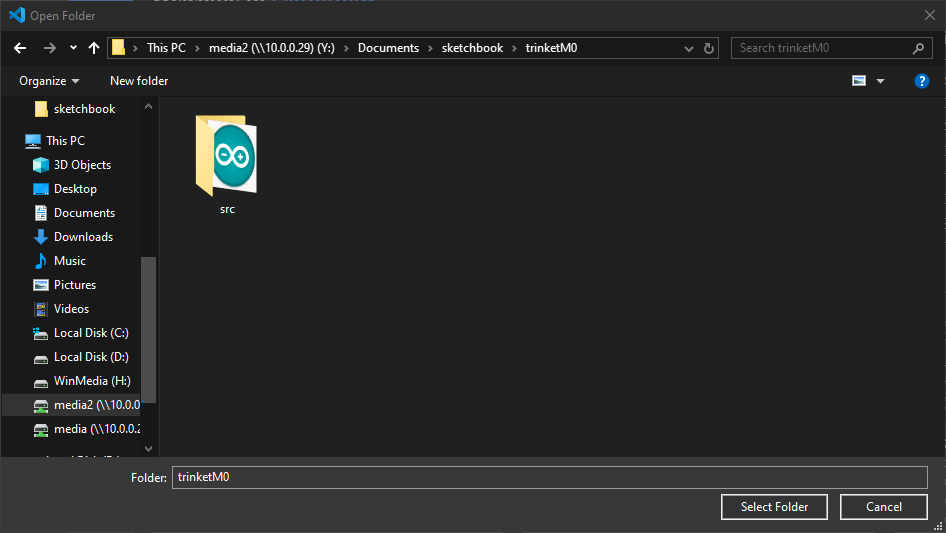Click the Folder name field containing 'trinketM0'
Image resolution: width=946 pixels, height=533 pixels.
pos(550,477)
